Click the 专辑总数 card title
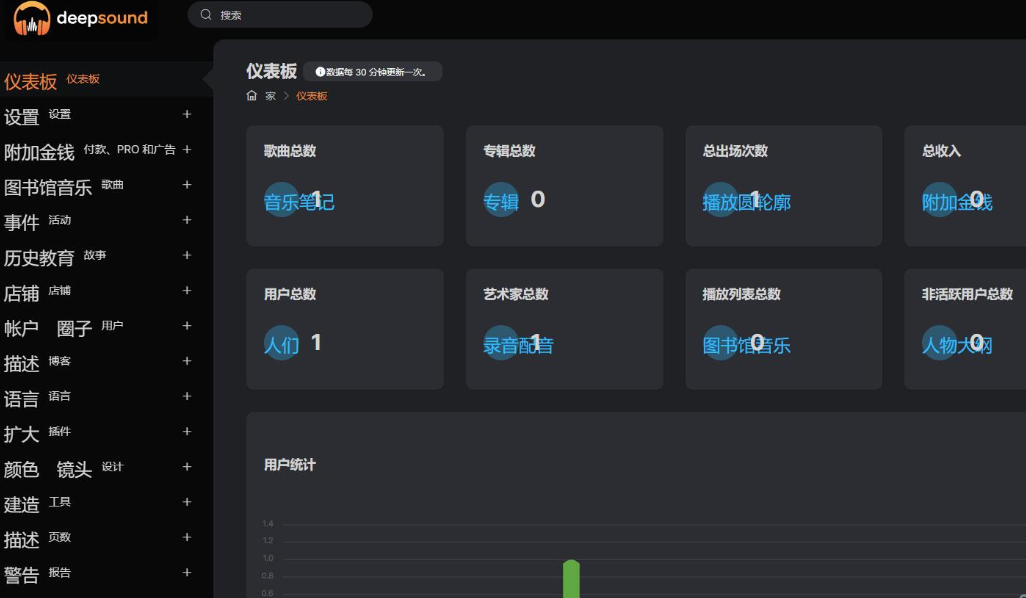1026x598 pixels. tap(509, 151)
